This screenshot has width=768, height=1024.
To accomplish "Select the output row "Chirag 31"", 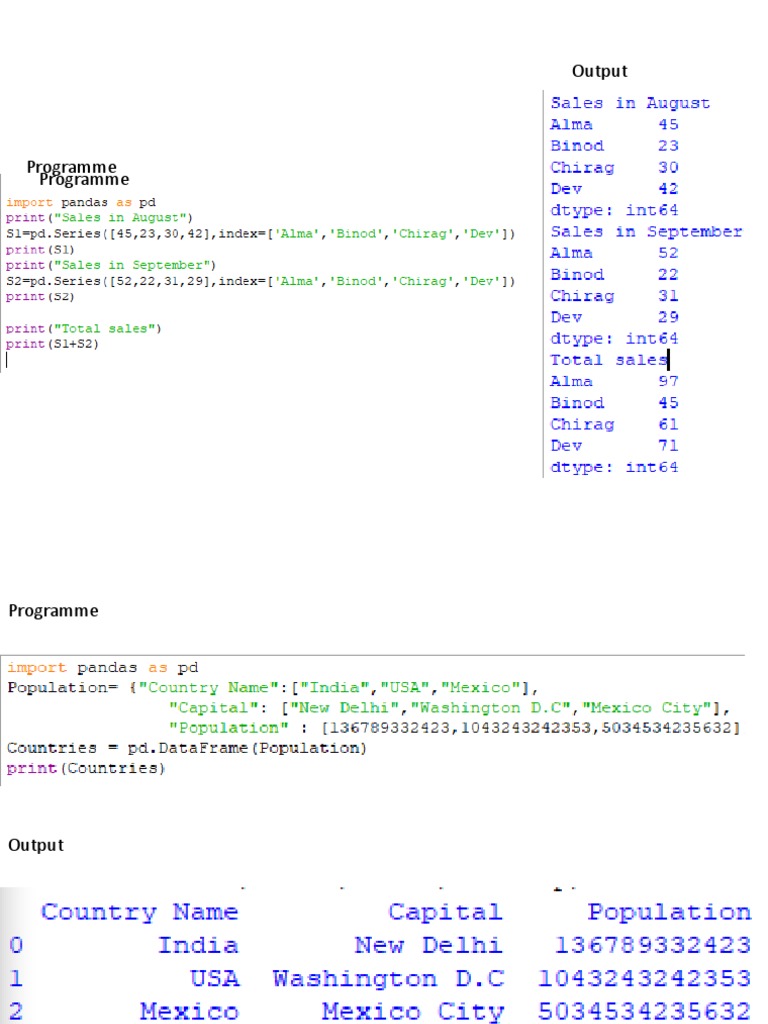I will click(615, 296).
